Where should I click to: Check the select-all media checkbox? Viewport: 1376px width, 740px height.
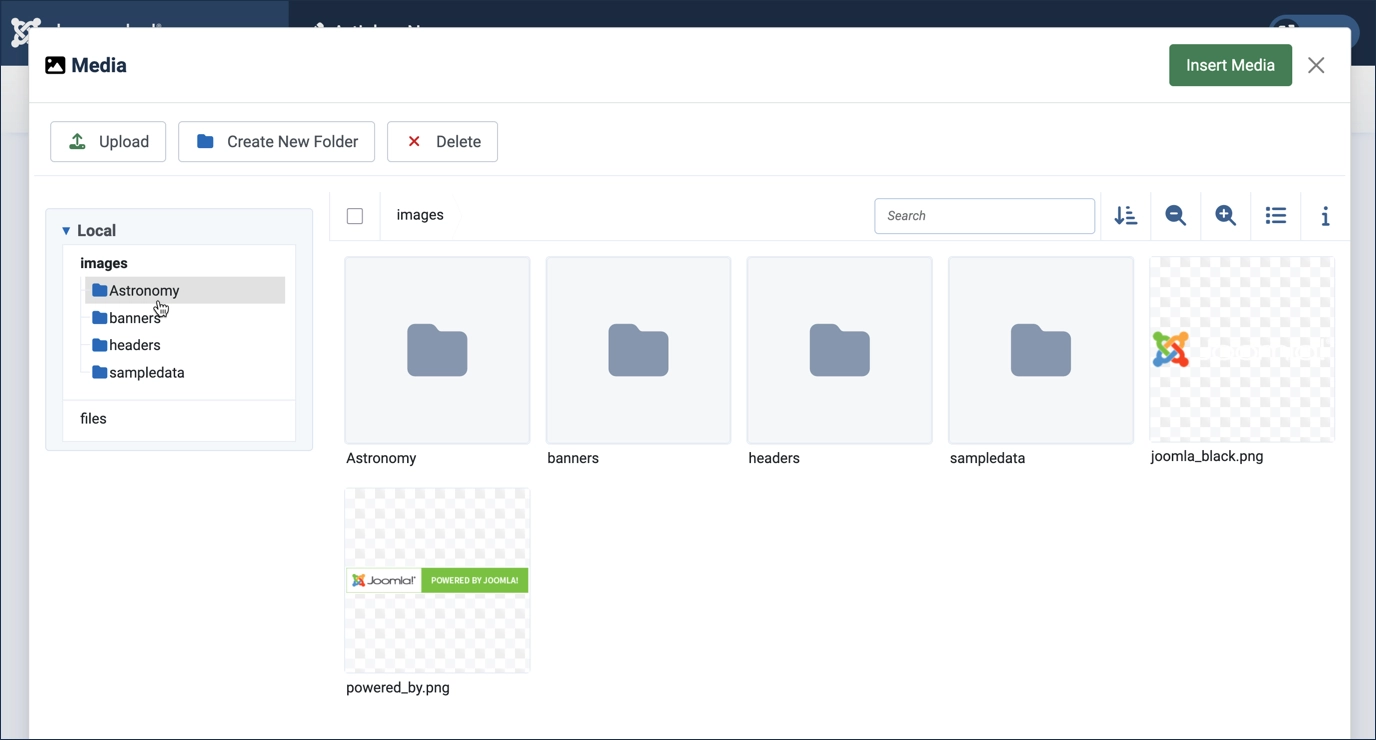coord(355,215)
